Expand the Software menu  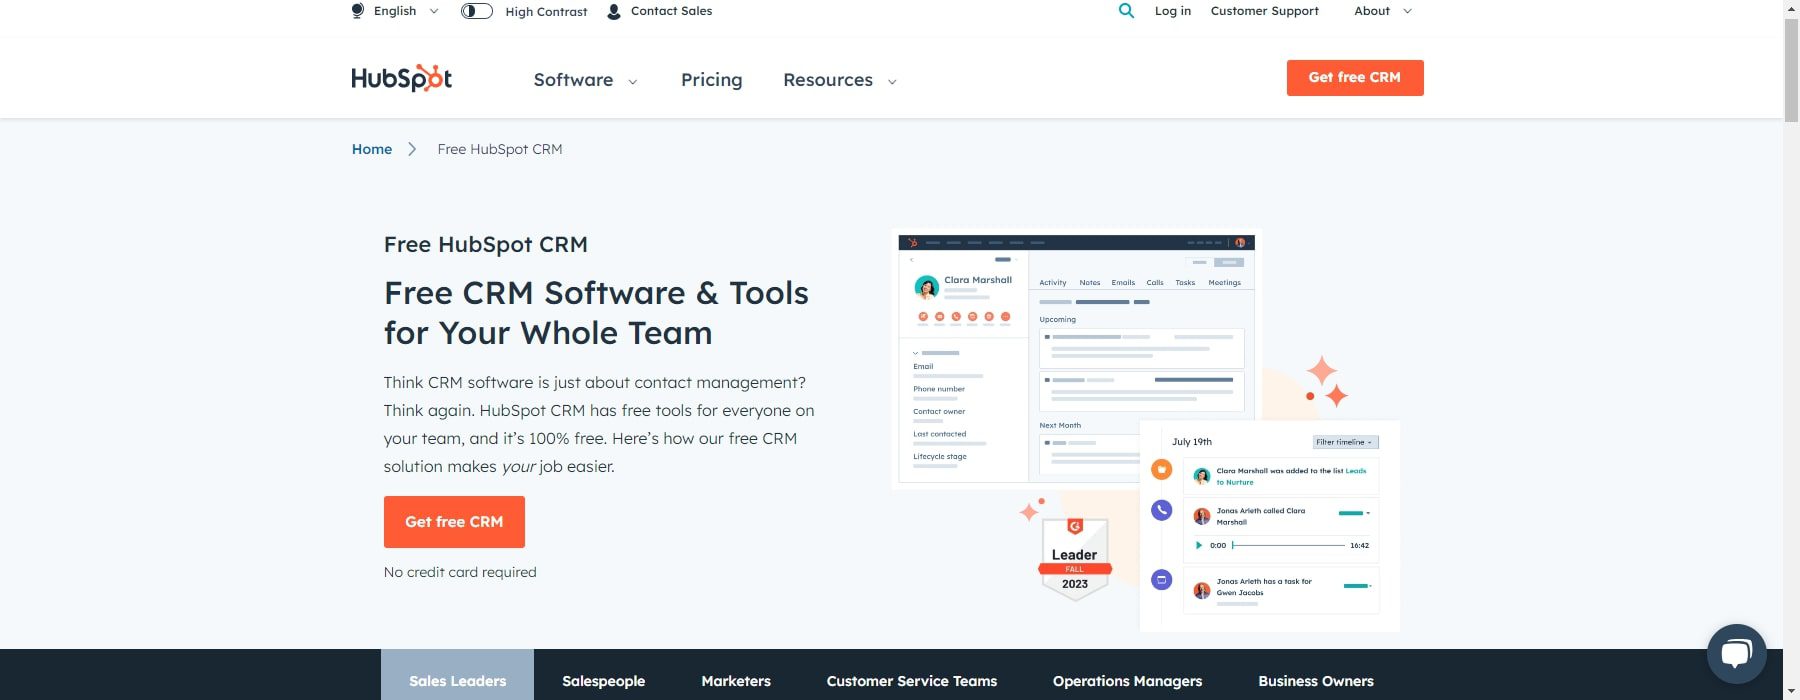tap(585, 80)
